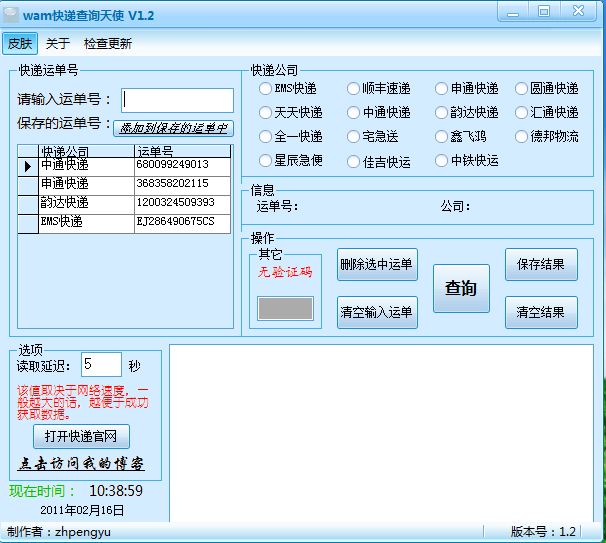Select row header of 申通快递 row
Image resolution: width=606 pixels, height=543 pixels.
[28, 186]
